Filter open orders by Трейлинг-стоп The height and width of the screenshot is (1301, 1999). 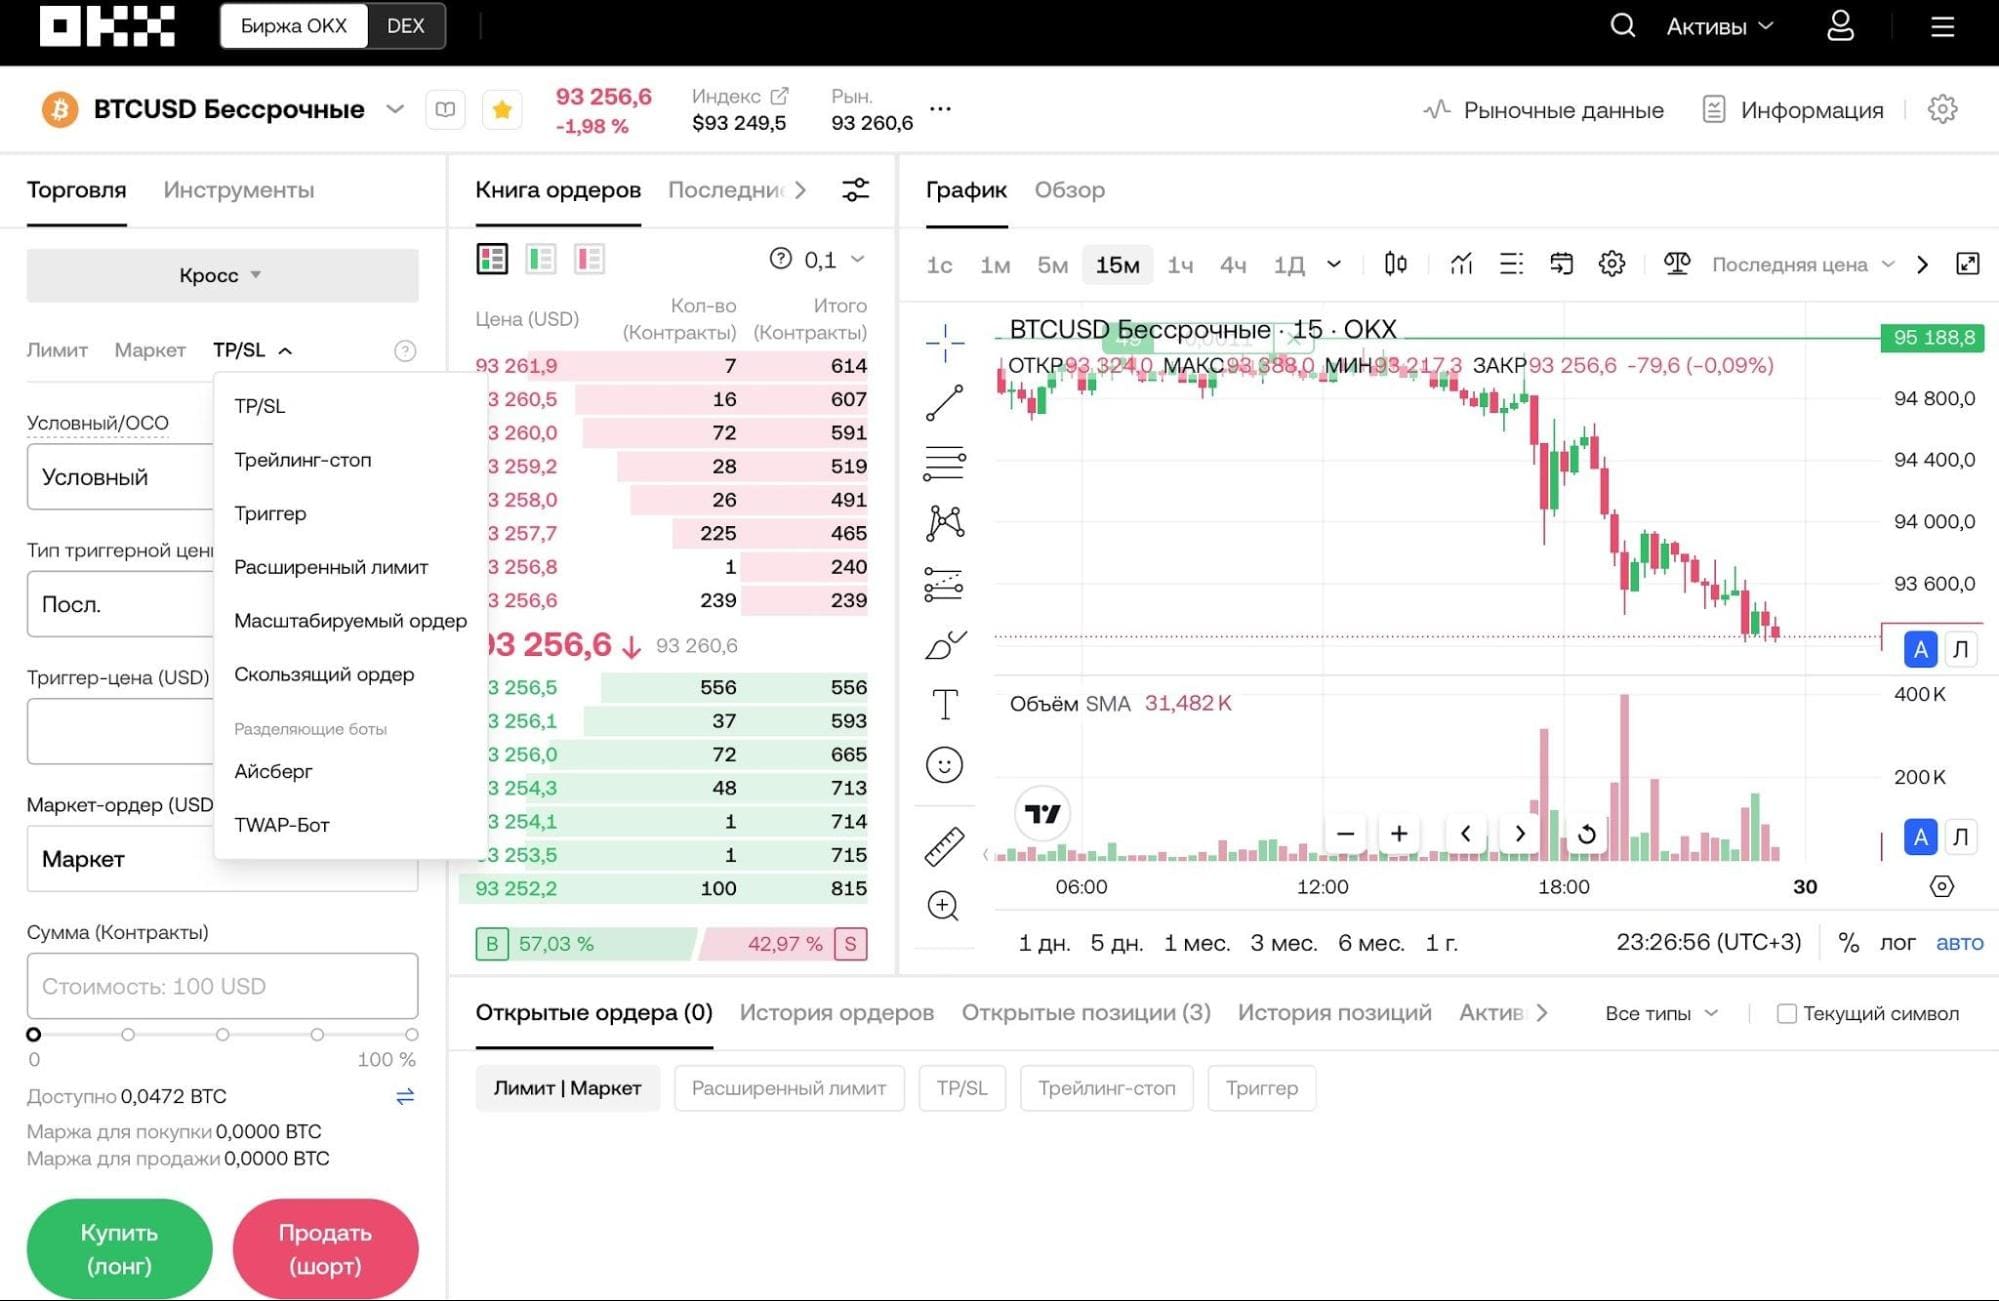[x=1106, y=1088]
